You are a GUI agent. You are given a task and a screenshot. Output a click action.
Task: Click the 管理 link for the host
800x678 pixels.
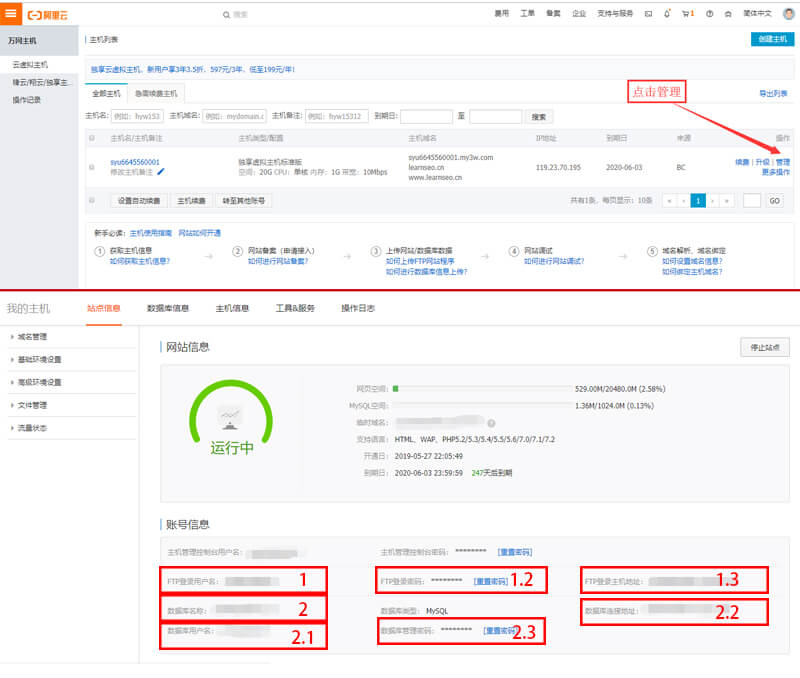coord(782,162)
